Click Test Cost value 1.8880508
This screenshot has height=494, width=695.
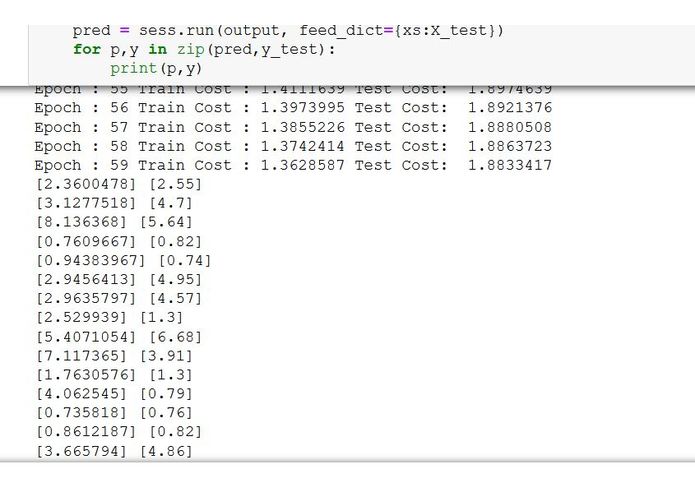pos(510,127)
